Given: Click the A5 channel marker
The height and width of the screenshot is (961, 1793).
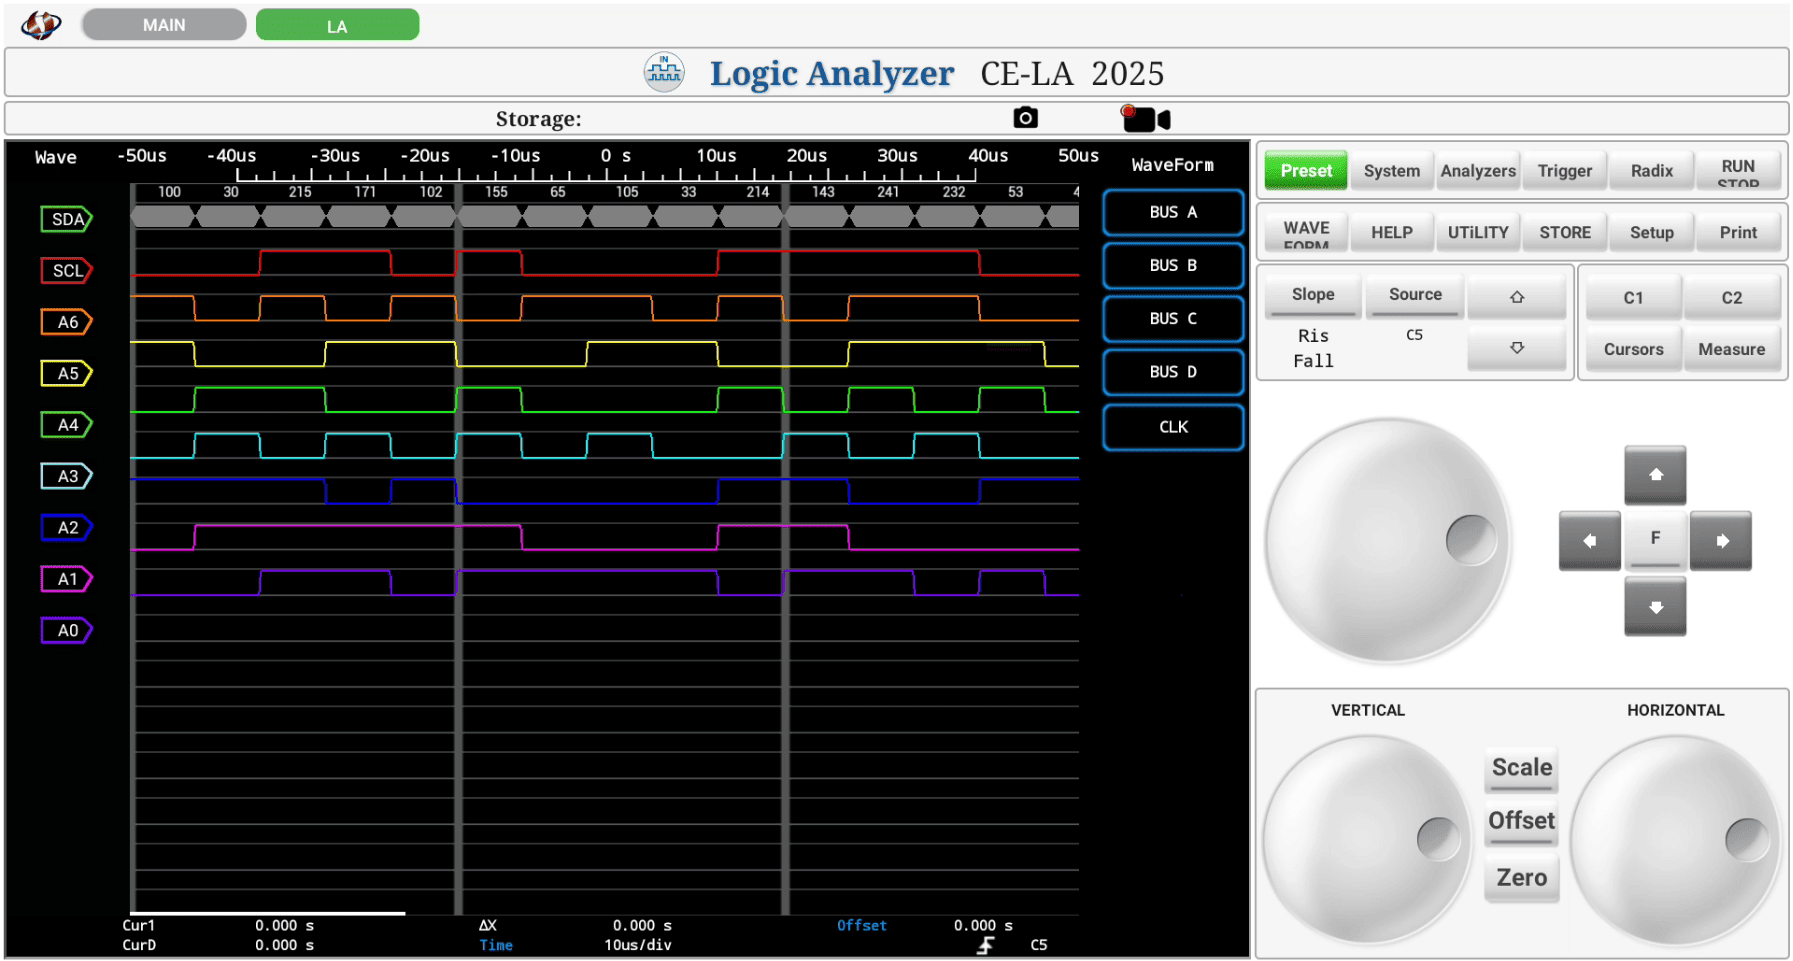Looking at the screenshot, I should click(x=66, y=373).
